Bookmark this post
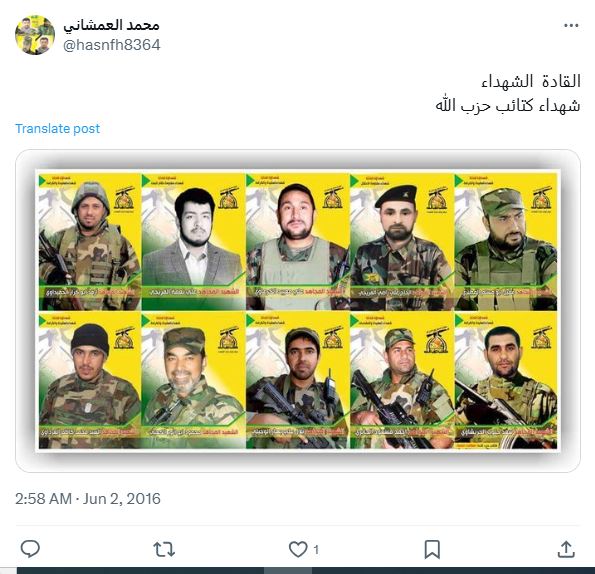The image size is (595, 574). (432, 549)
